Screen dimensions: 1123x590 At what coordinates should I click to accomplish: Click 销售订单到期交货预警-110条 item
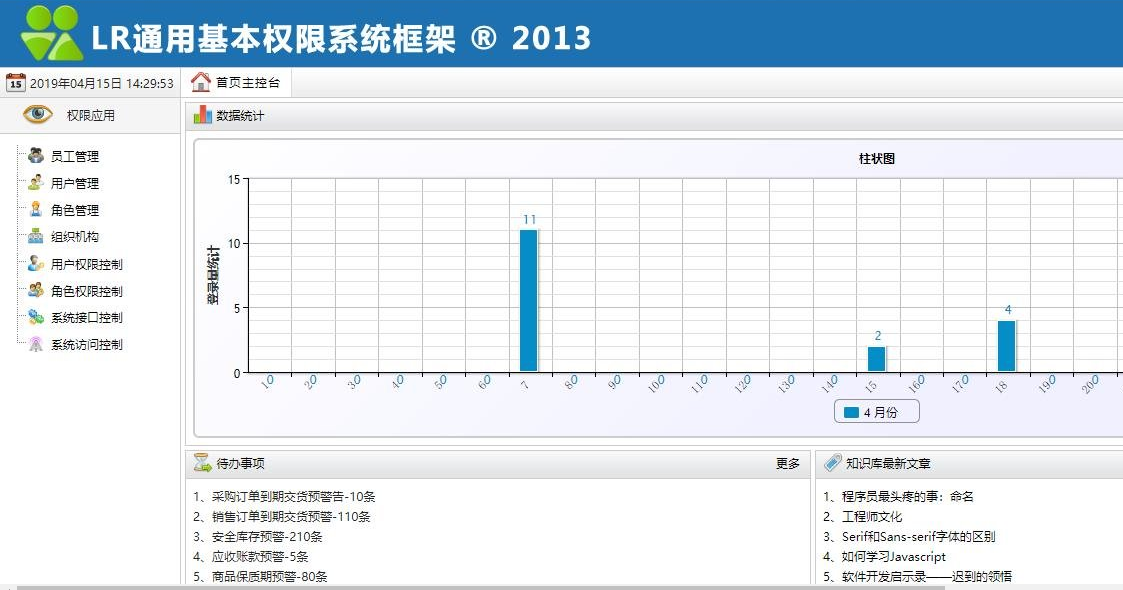(x=281, y=516)
